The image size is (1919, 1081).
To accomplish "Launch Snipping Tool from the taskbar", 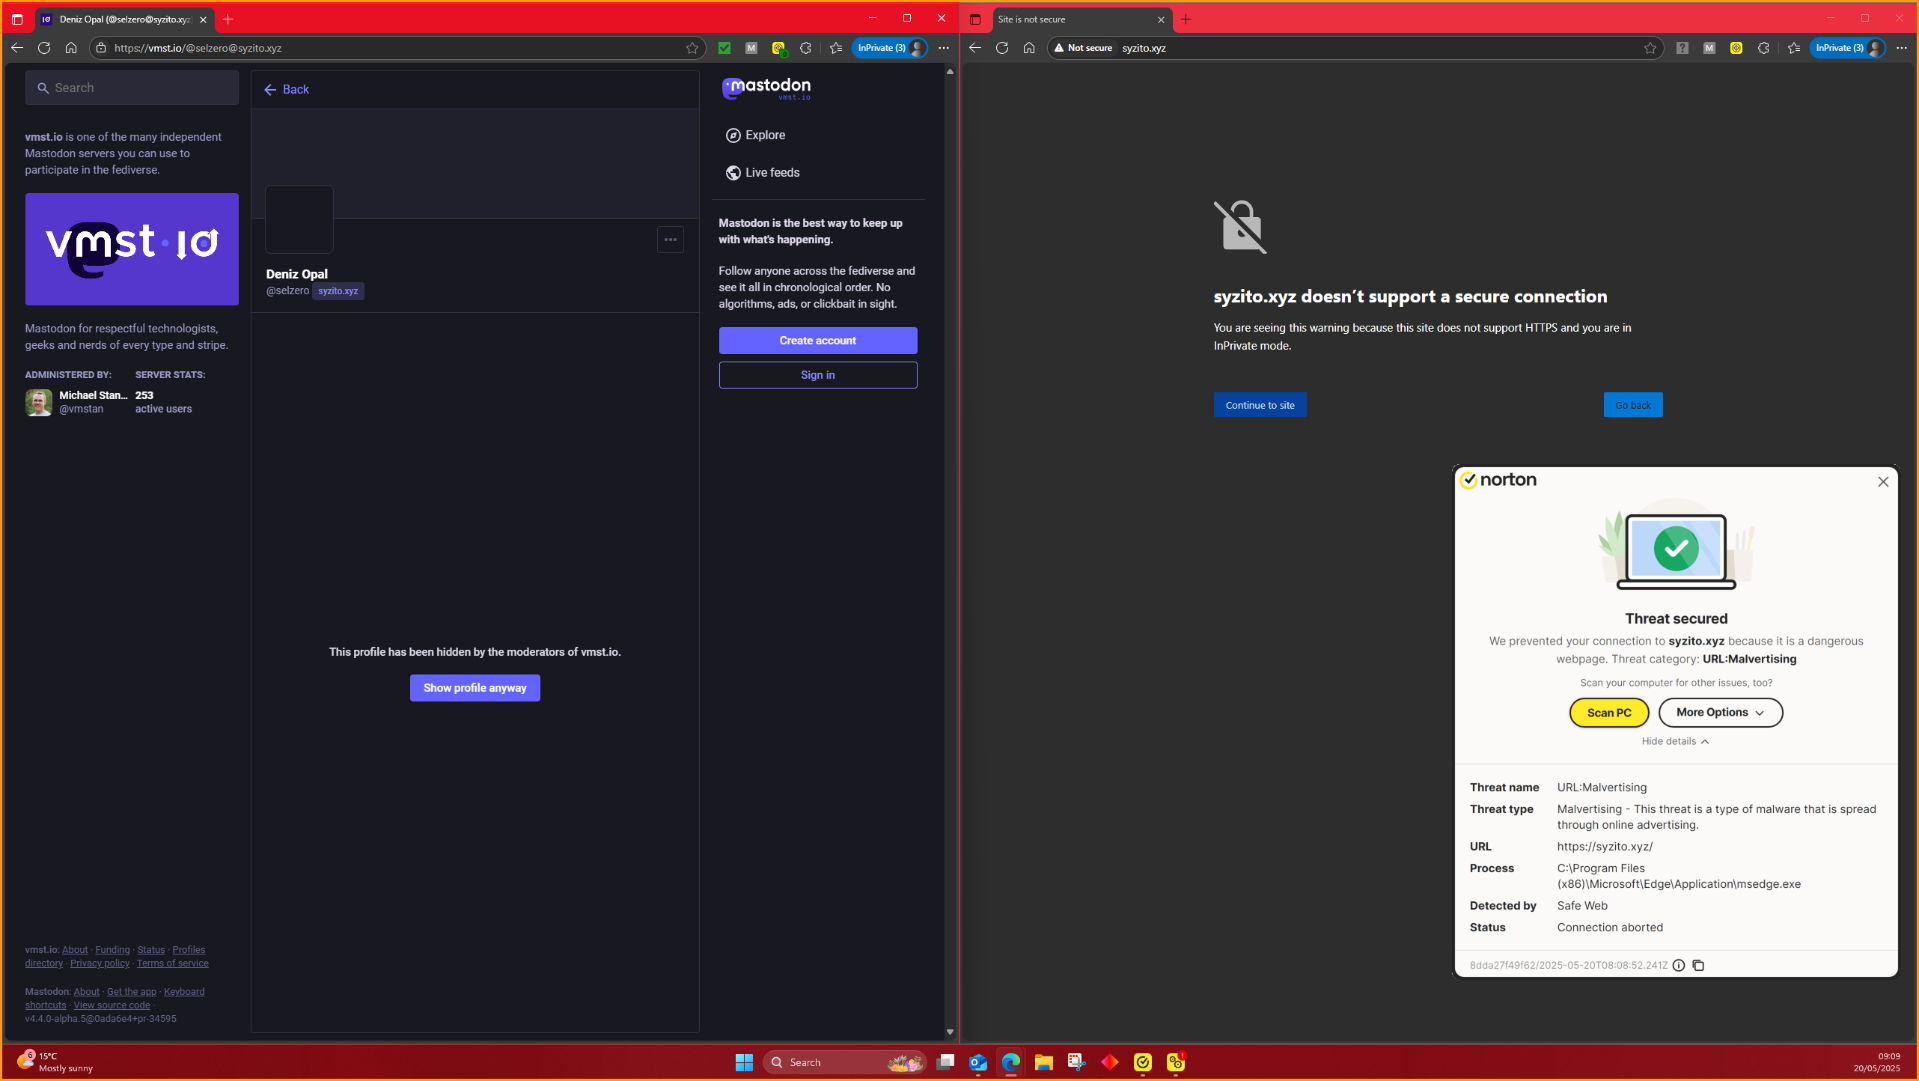I will point(1077,1062).
